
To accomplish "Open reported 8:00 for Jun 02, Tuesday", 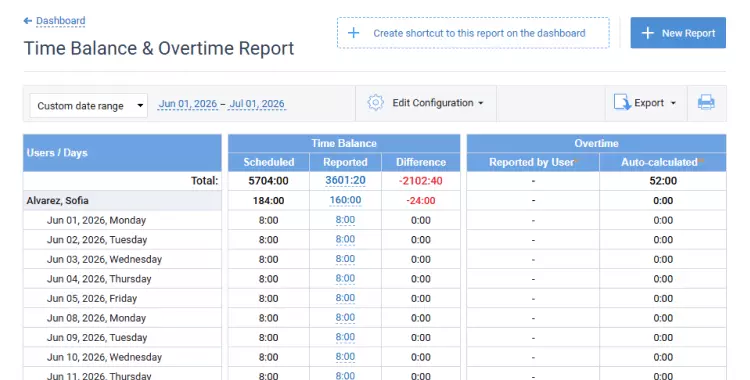I will coord(345,239).
